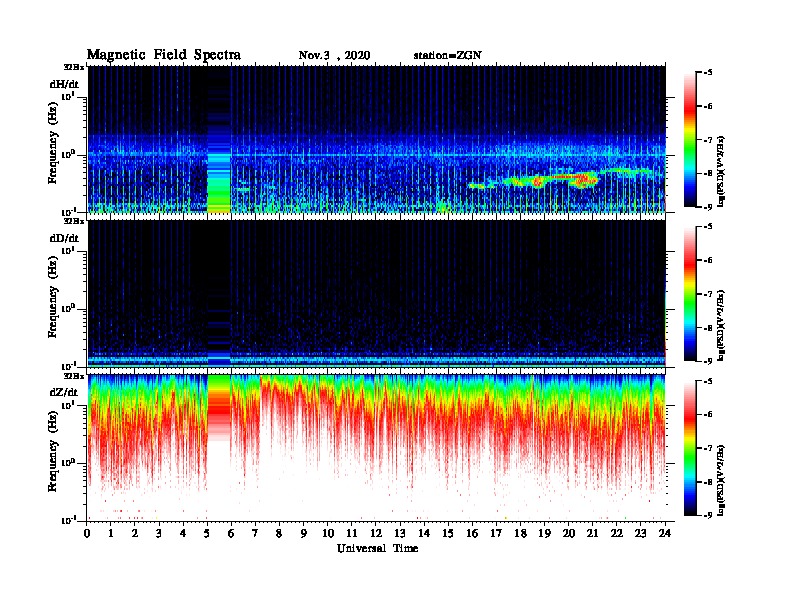Click the 'Frequency (Hz)' label of the dD/dt panel
Viewport: 792px width, 612px height.
tap(53, 297)
